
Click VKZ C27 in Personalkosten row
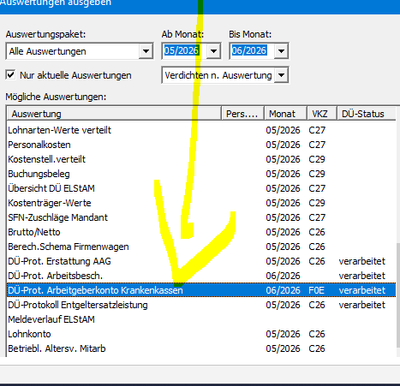pos(317,145)
